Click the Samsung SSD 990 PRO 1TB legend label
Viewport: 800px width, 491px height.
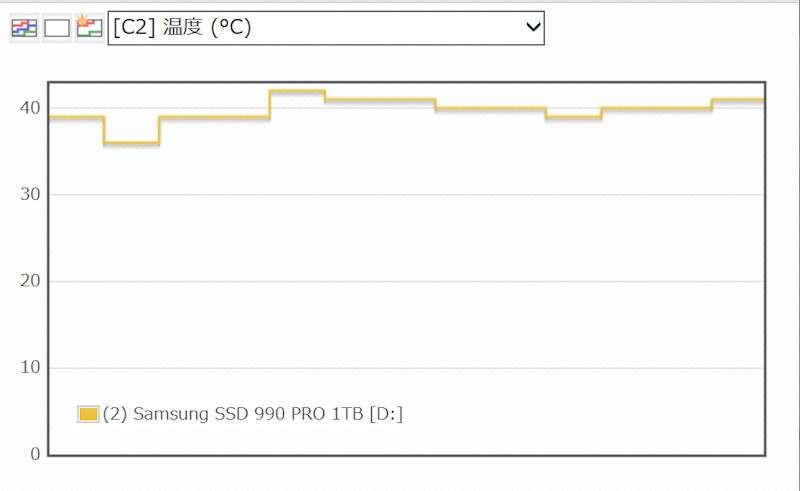tap(248, 413)
